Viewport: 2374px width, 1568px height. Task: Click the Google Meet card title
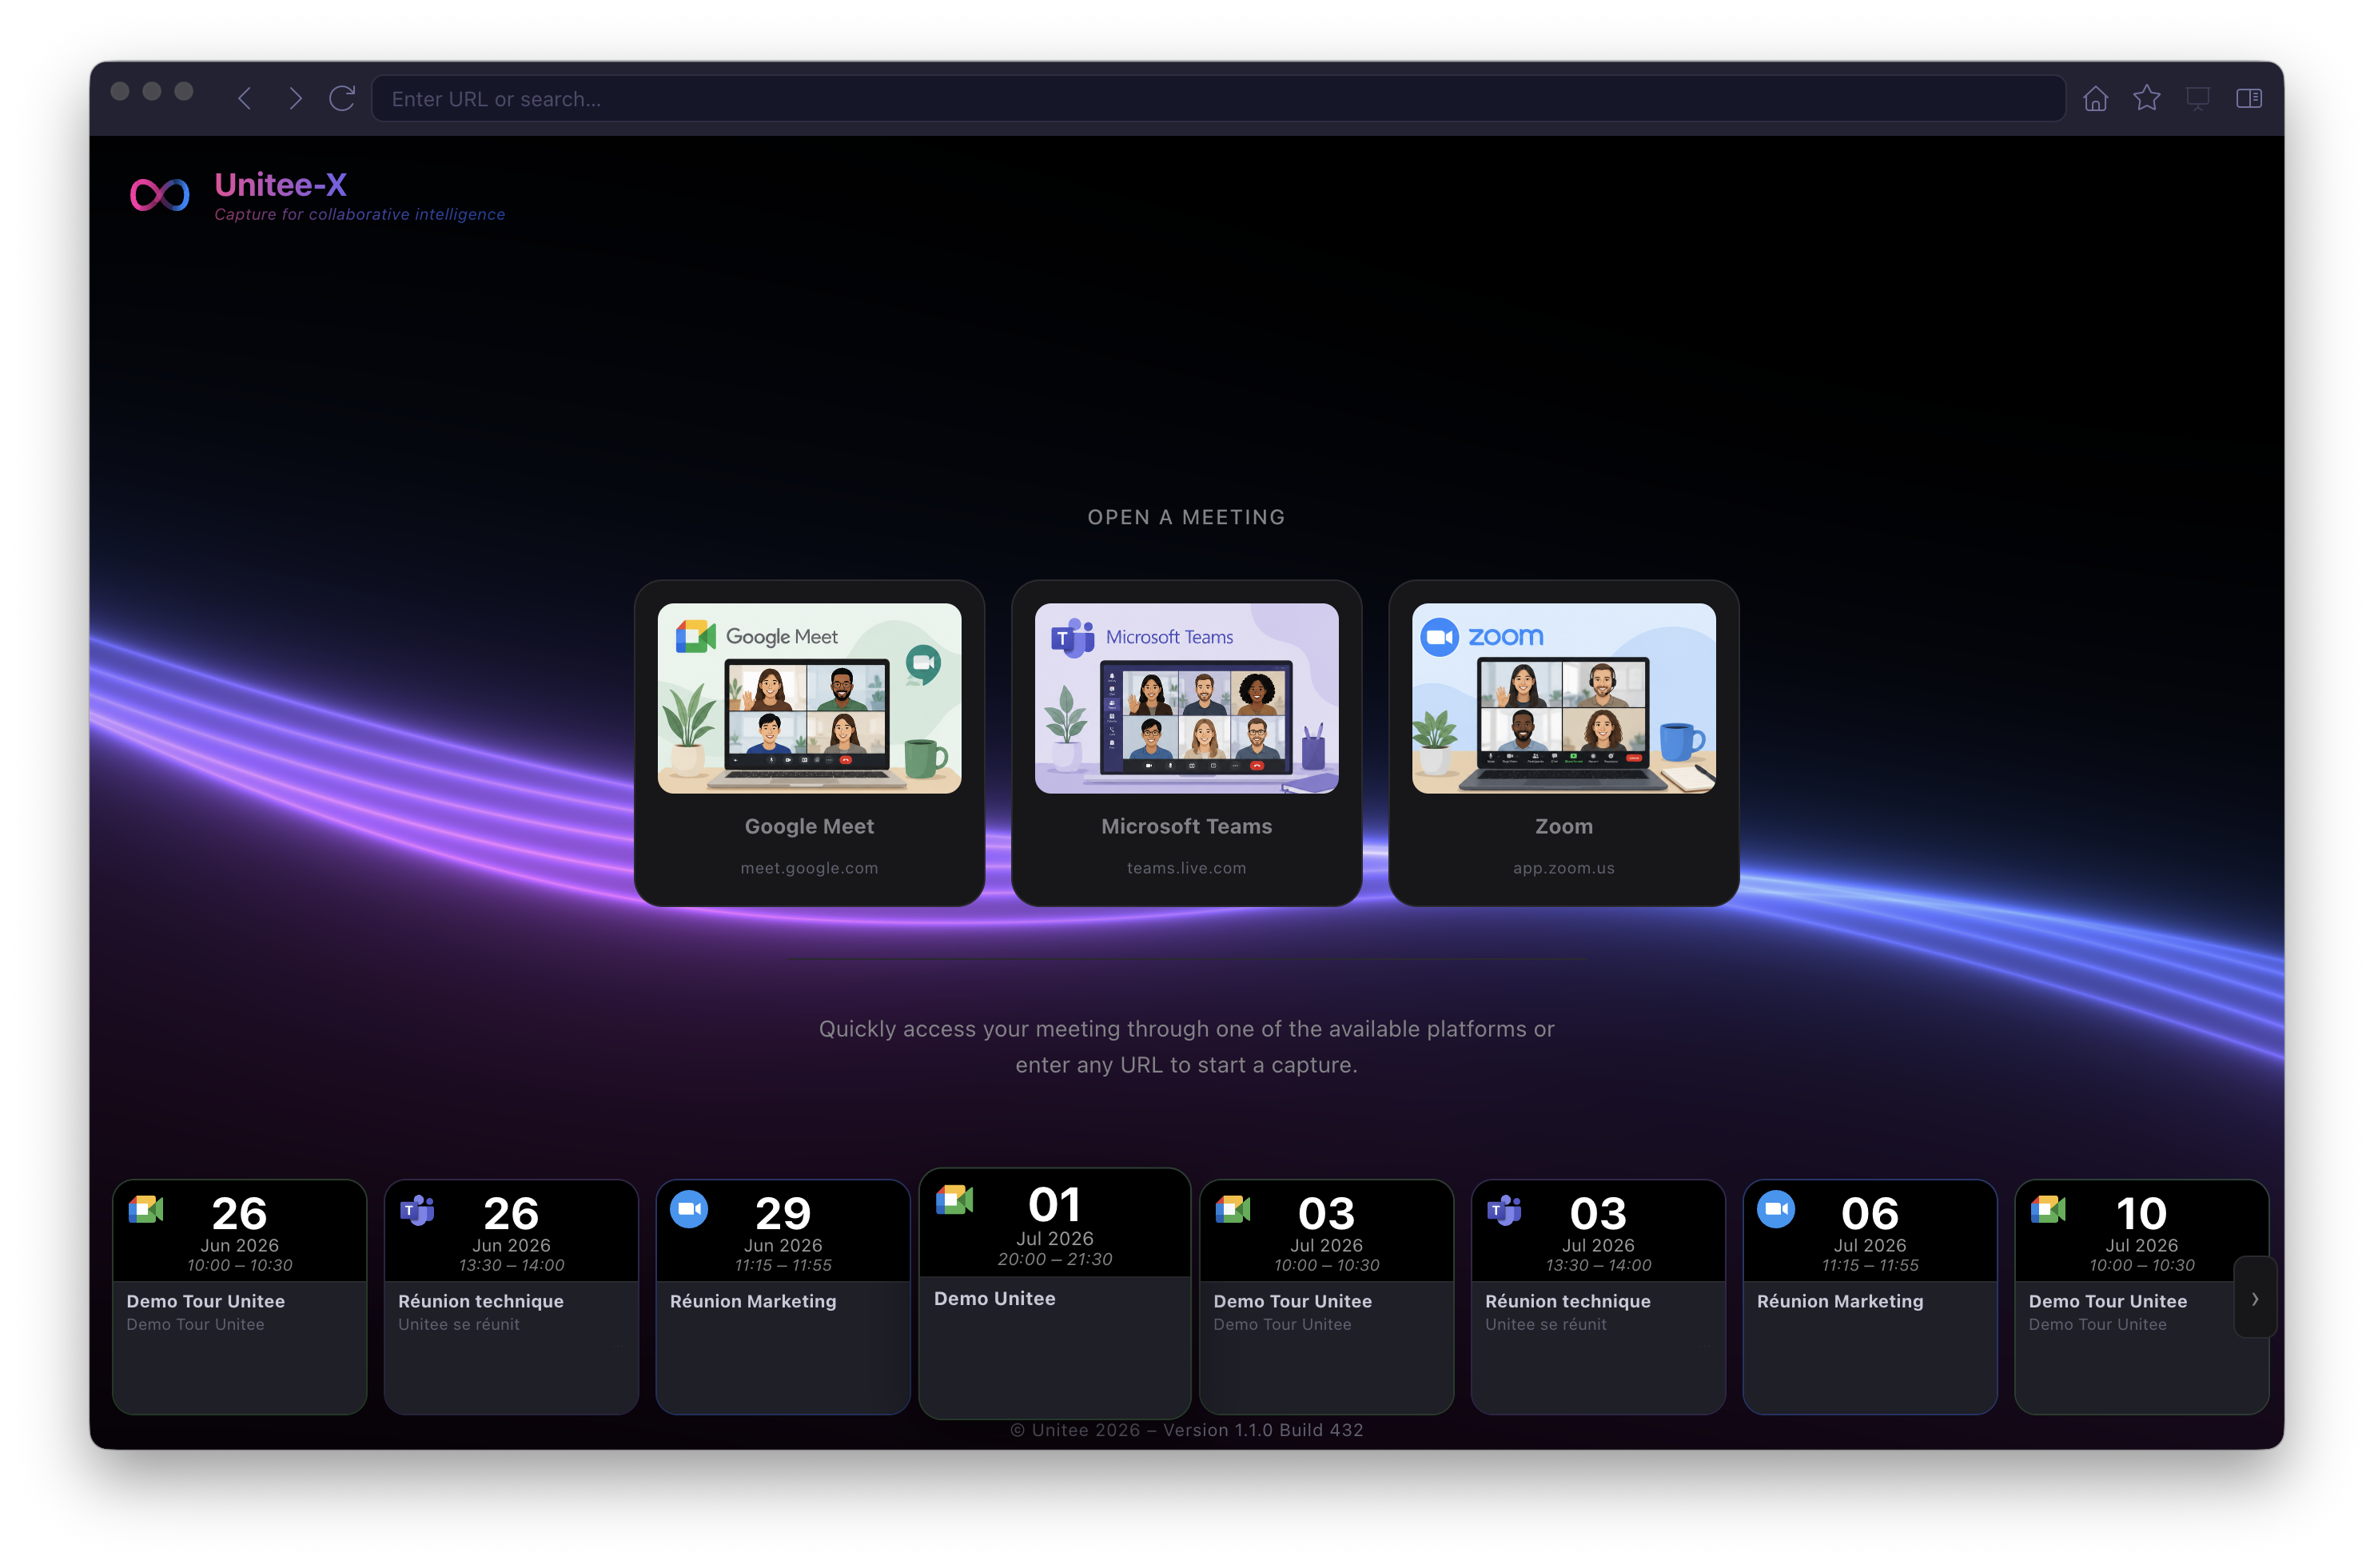coord(809,826)
